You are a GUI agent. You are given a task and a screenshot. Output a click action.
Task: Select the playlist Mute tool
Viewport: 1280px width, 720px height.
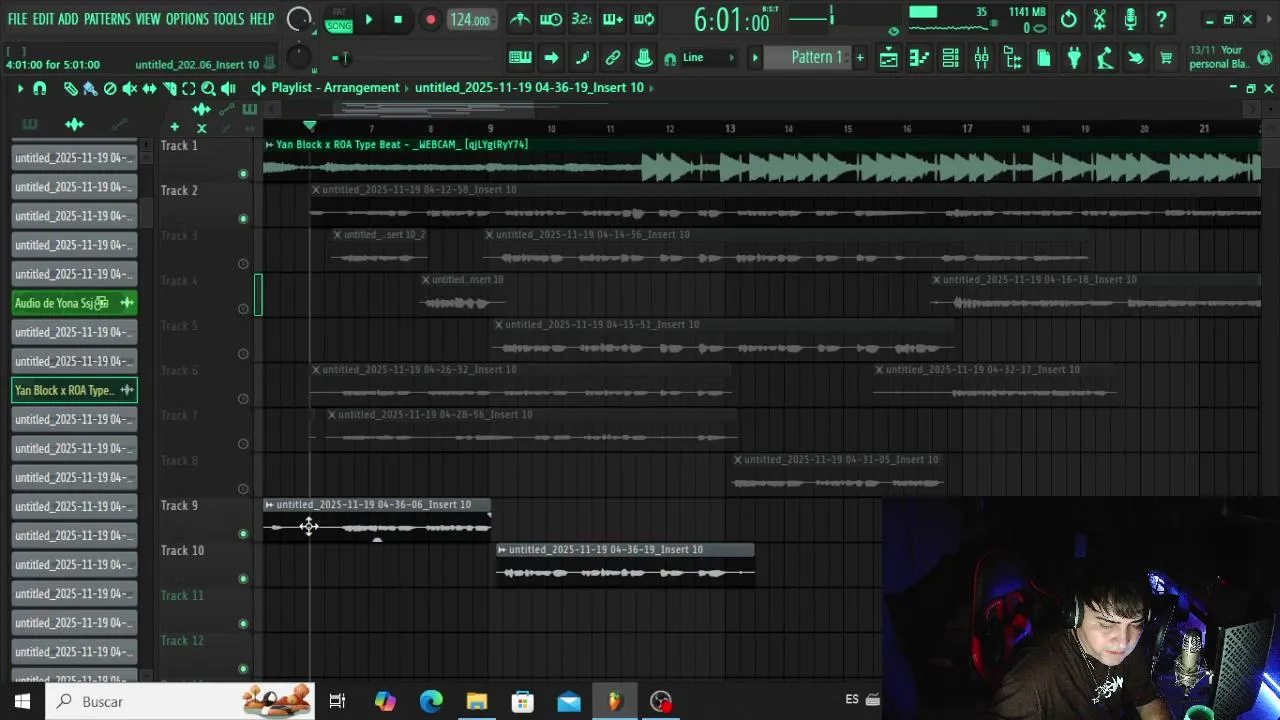point(130,89)
